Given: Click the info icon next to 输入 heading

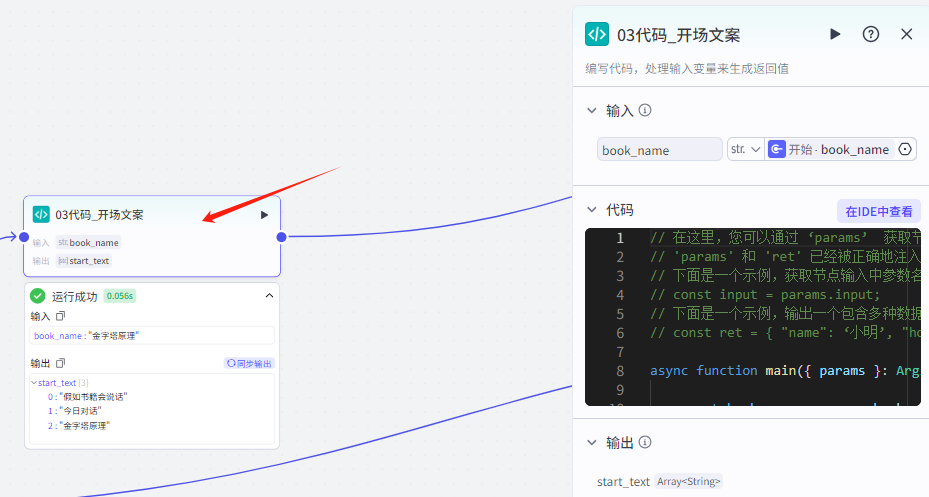Looking at the screenshot, I should pyautogui.click(x=645, y=110).
